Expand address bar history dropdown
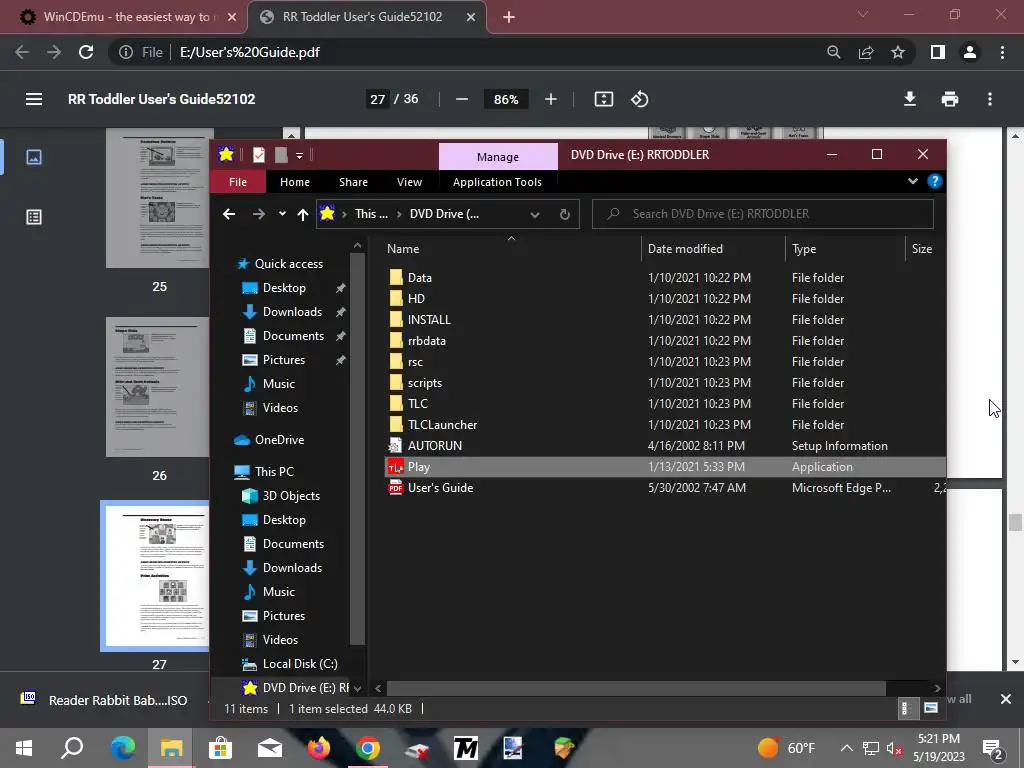The image size is (1024, 768). pos(535,214)
